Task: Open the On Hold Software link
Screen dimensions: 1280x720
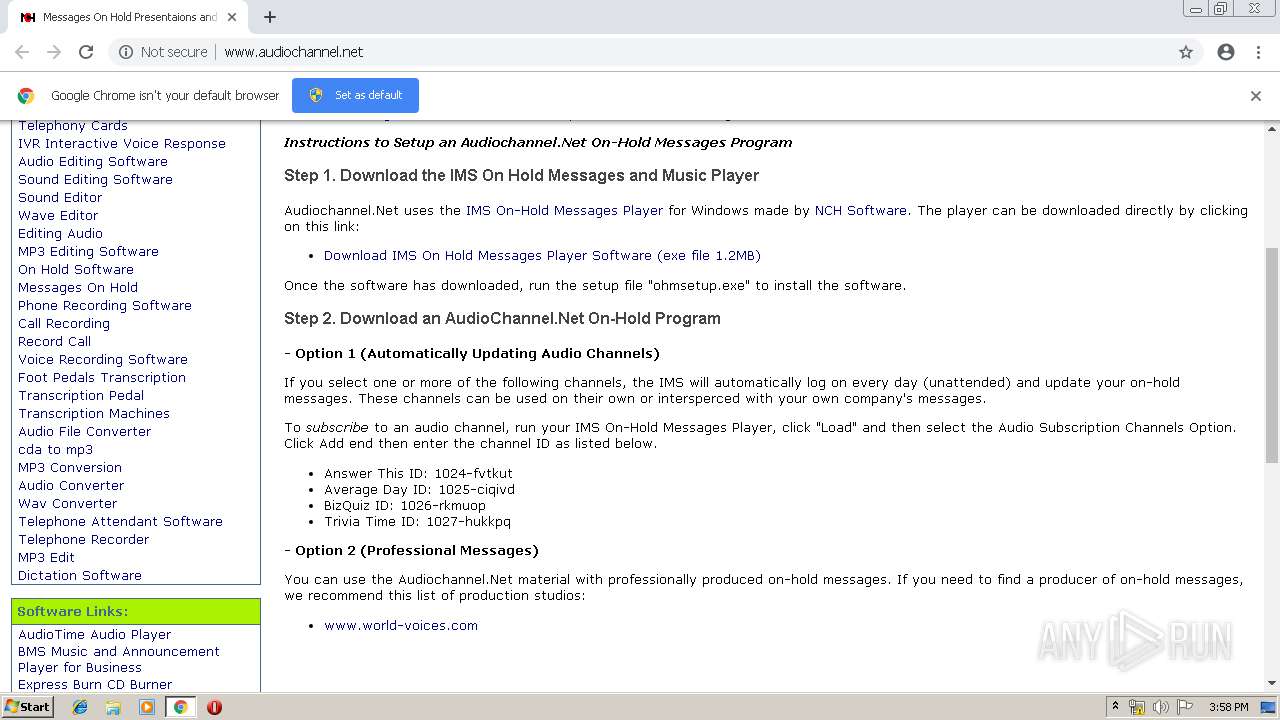Action: click(76, 269)
